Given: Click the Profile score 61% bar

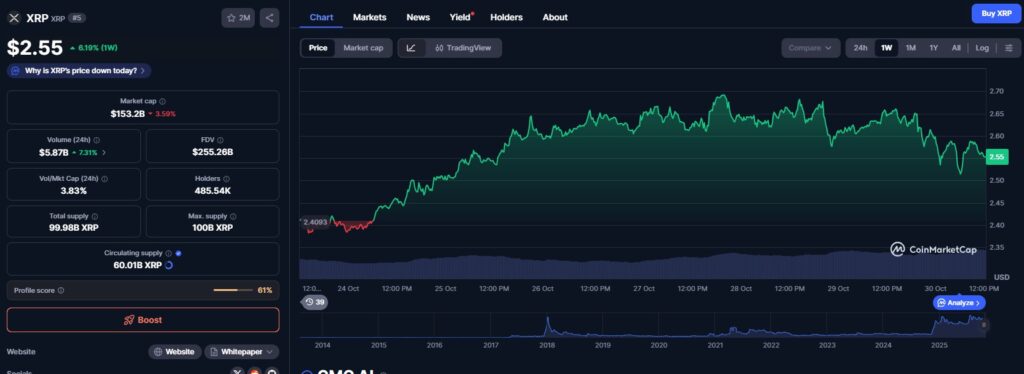Looking at the screenshot, I should tap(233, 290).
